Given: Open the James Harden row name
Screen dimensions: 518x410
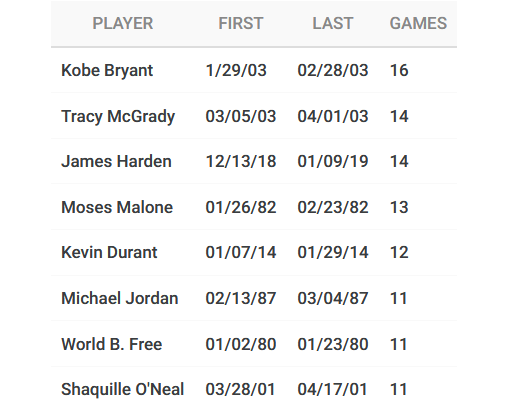Looking at the screenshot, I should 116,161.
